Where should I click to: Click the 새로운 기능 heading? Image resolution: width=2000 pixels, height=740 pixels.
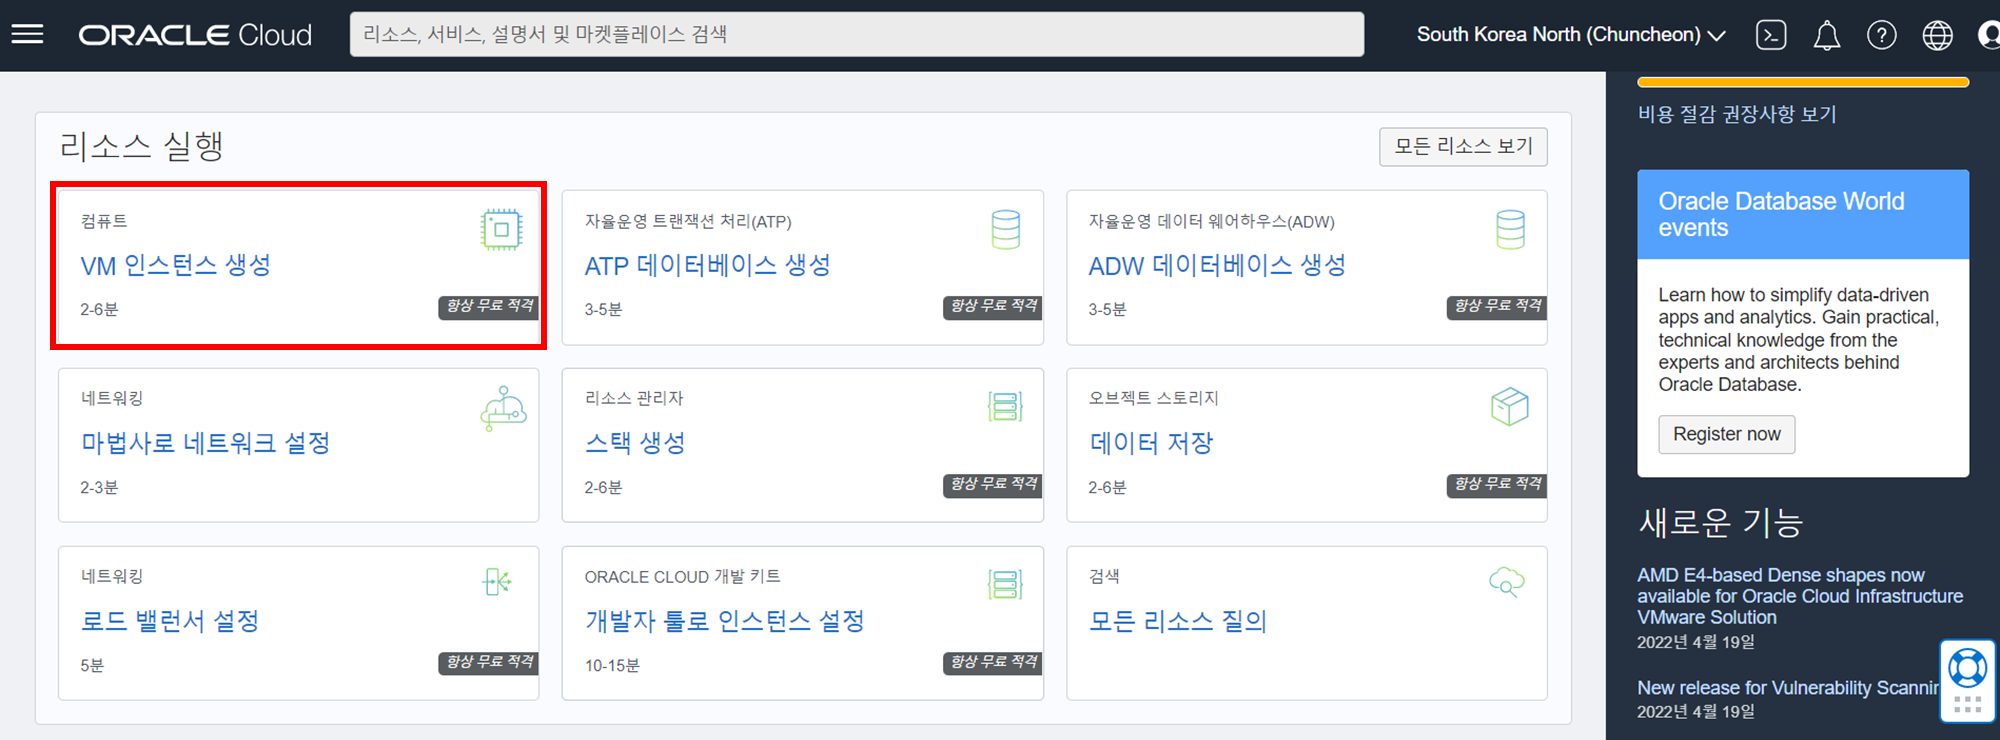pos(1720,522)
